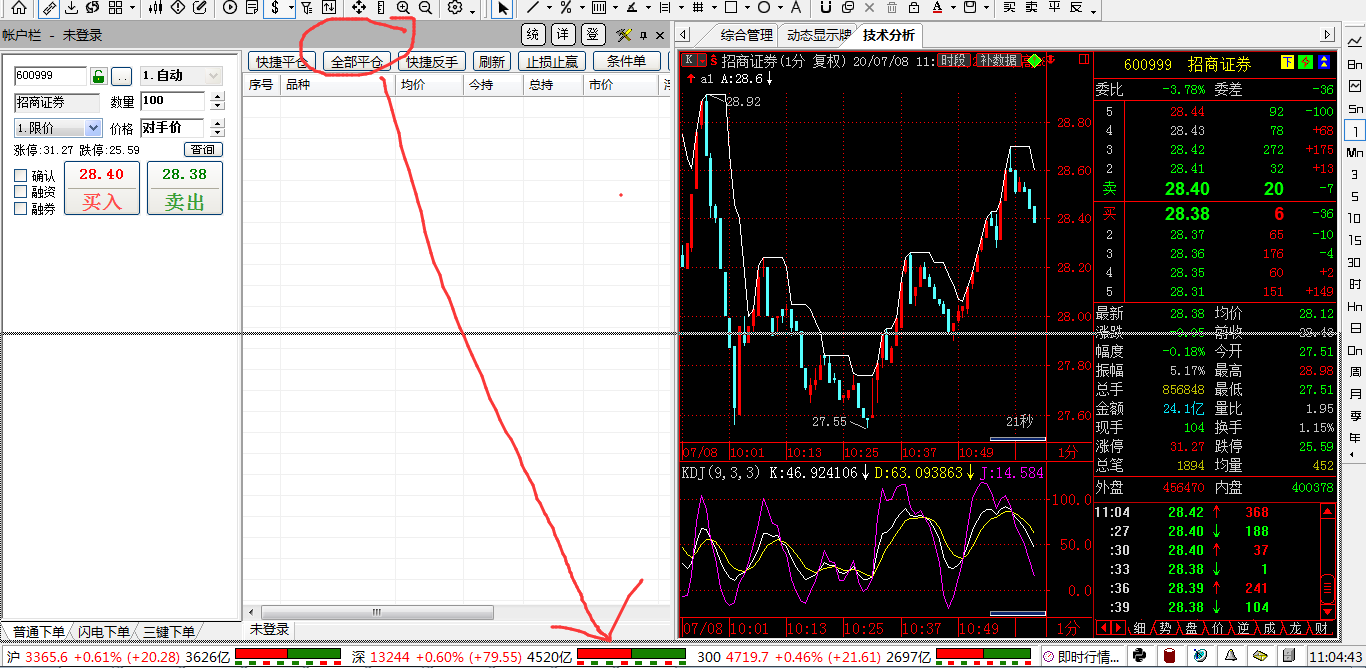Click the text annotation A tool

click(796, 8)
